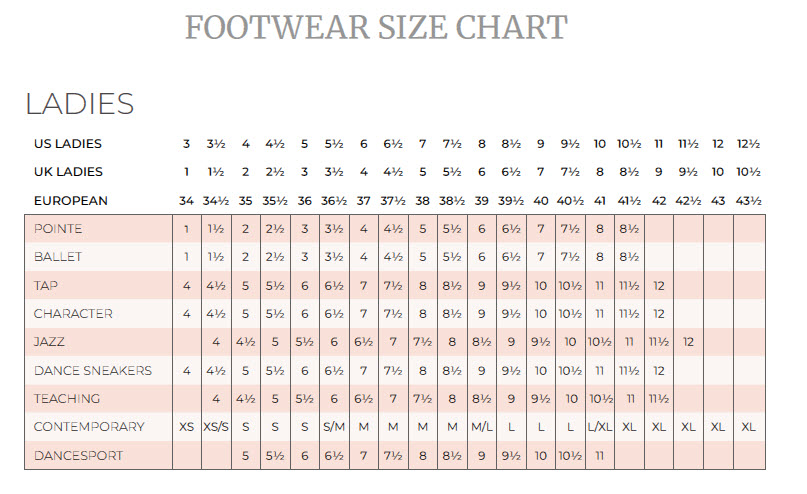Select the European row label

click(x=71, y=201)
